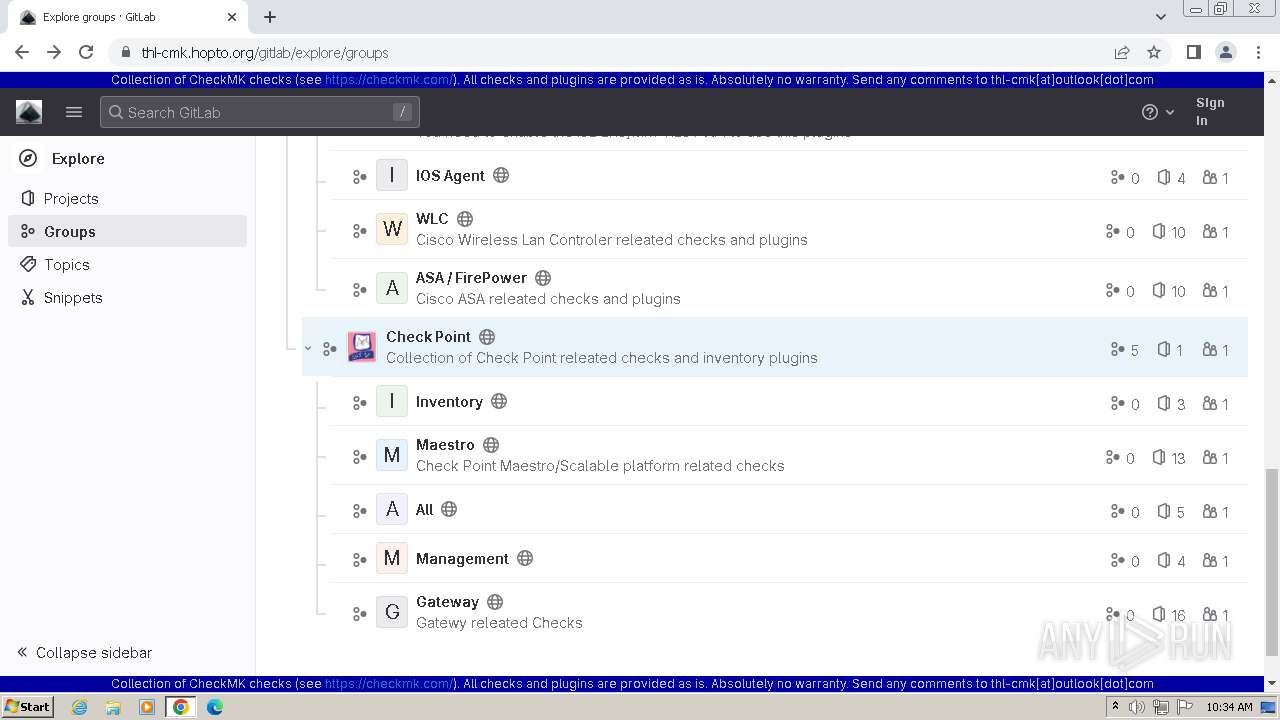
Task: Click the ASA / FirePower 'A' avatar
Action: [x=392, y=289]
